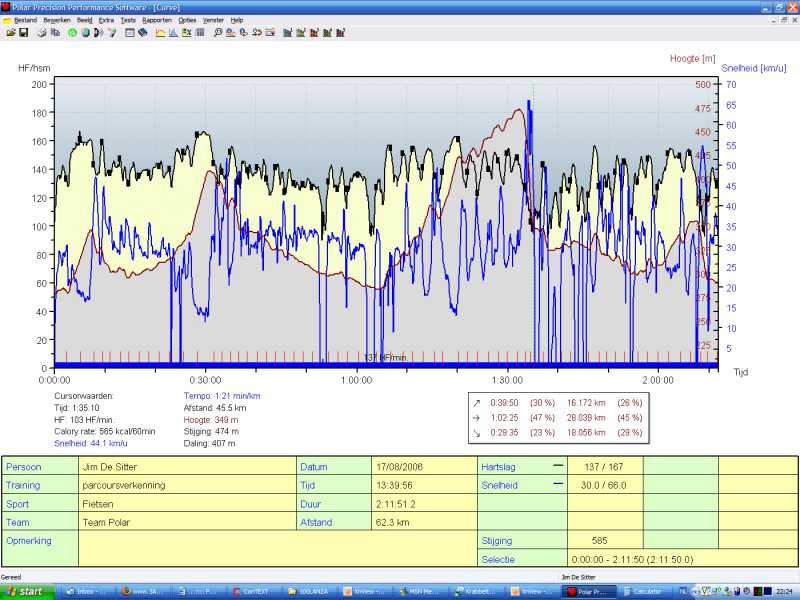Open the Tests menu
Viewport: 800px width, 600px height.
coord(128,20)
